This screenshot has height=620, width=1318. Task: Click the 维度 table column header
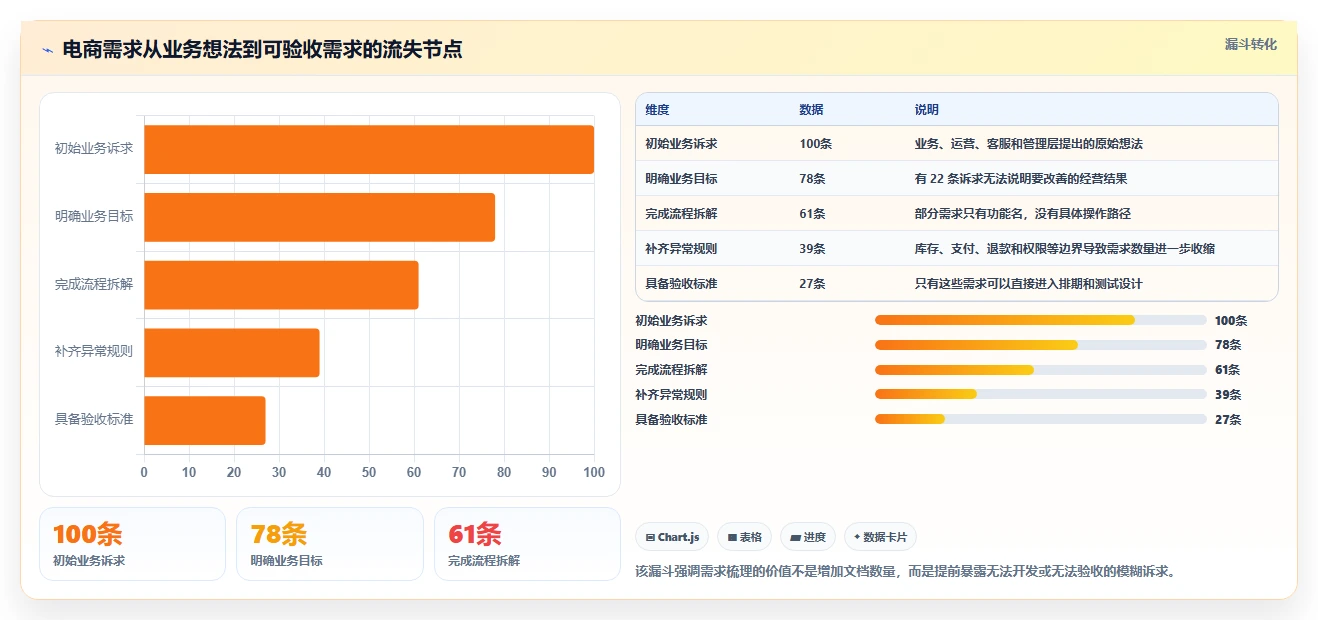pyautogui.click(x=657, y=110)
